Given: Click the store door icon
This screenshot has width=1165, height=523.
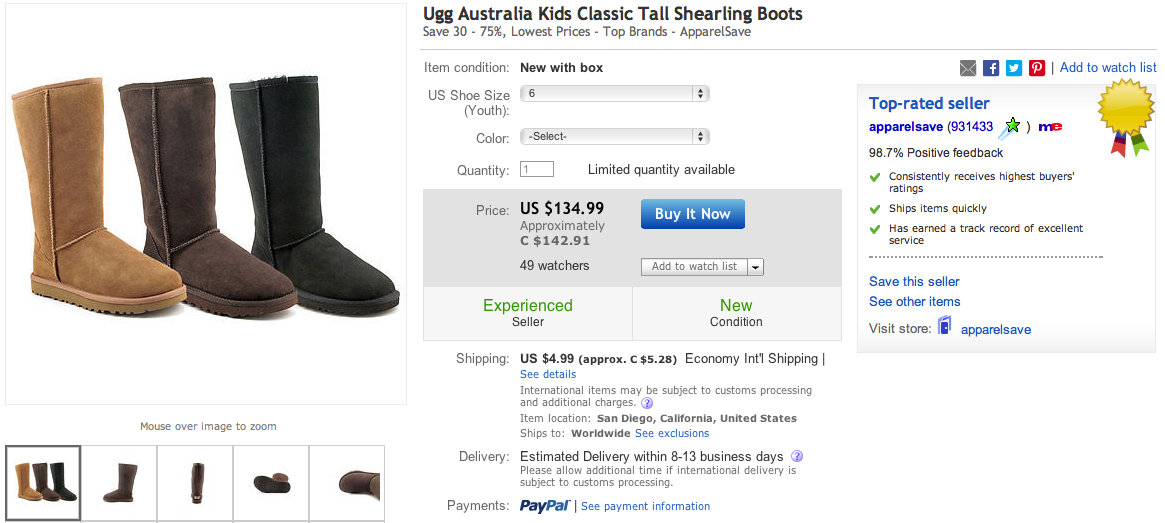Looking at the screenshot, I should [x=944, y=327].
